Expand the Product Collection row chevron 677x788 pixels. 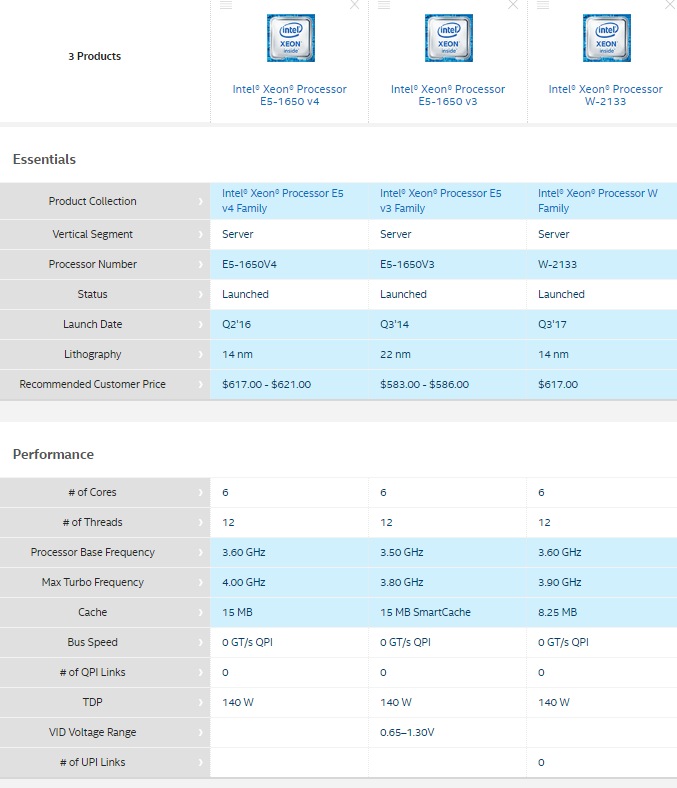click(201, 201)
